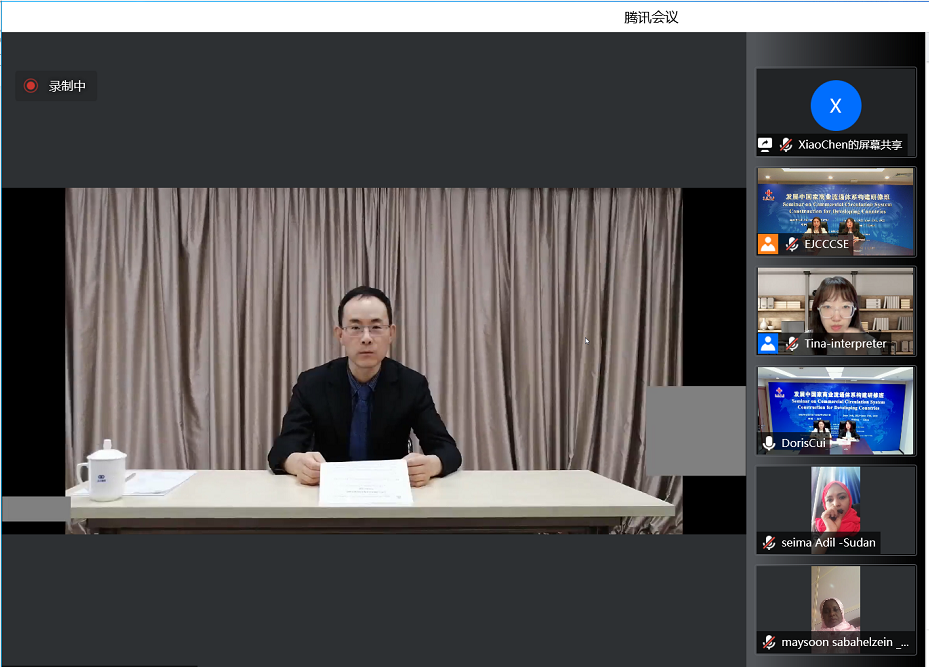Click seima Adil -Sudan's muted mic icon
Screen dimensions: 929x667
tap(769, 543)
